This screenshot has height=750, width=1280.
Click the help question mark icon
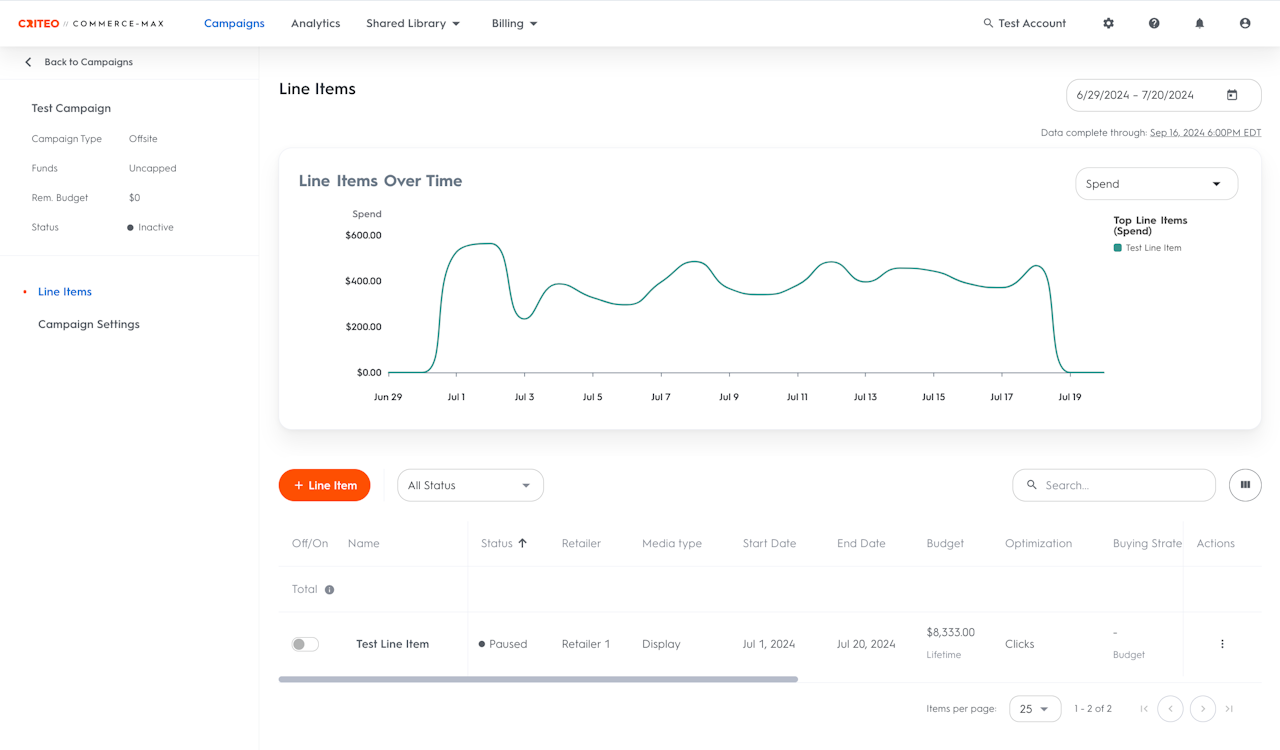[1154, 23]
